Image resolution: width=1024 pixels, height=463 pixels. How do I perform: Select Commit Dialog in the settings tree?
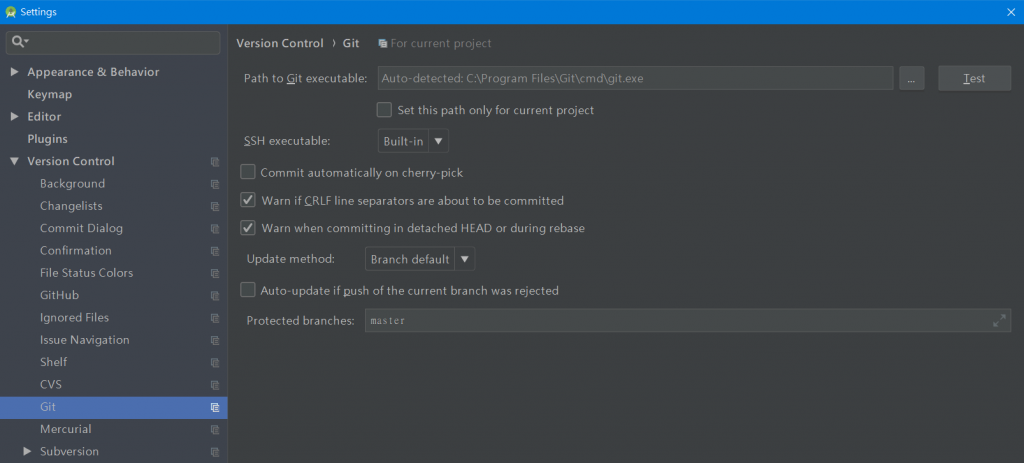coord(81,228)
